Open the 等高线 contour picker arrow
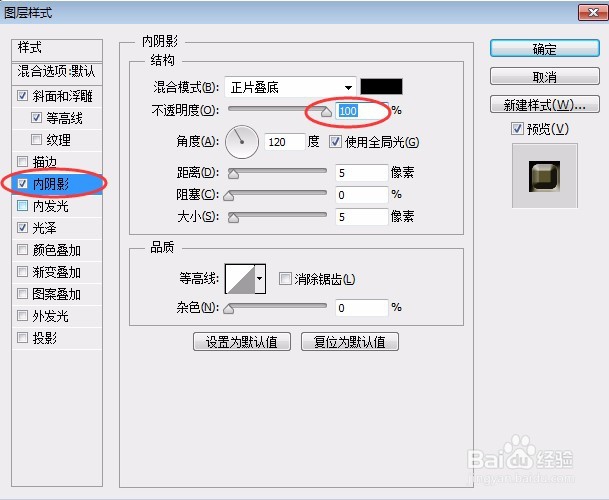This screenshot has height=500, width=609. click(260, 279)
